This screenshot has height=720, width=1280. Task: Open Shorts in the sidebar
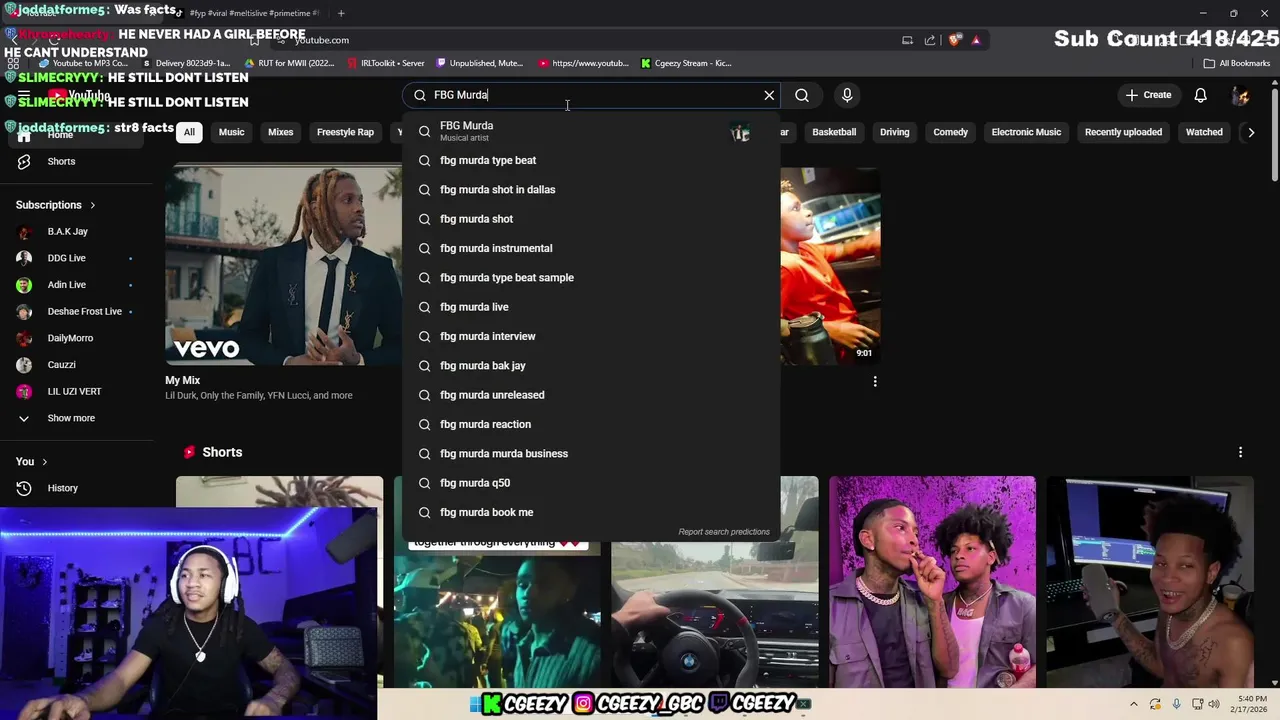[x=61, y=161]
